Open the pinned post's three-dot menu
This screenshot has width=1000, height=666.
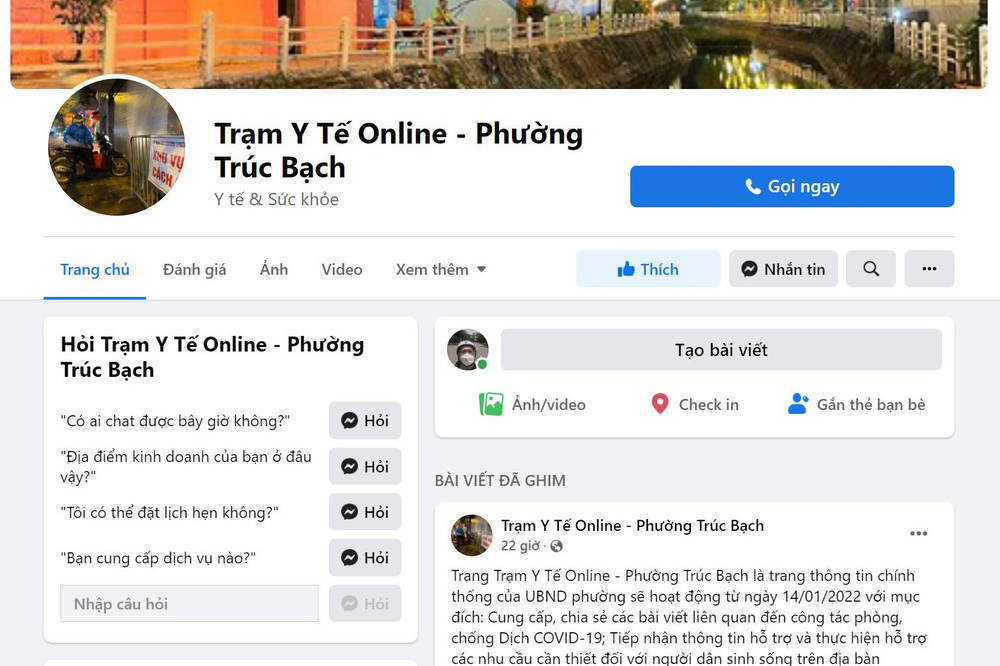point(918,533)
